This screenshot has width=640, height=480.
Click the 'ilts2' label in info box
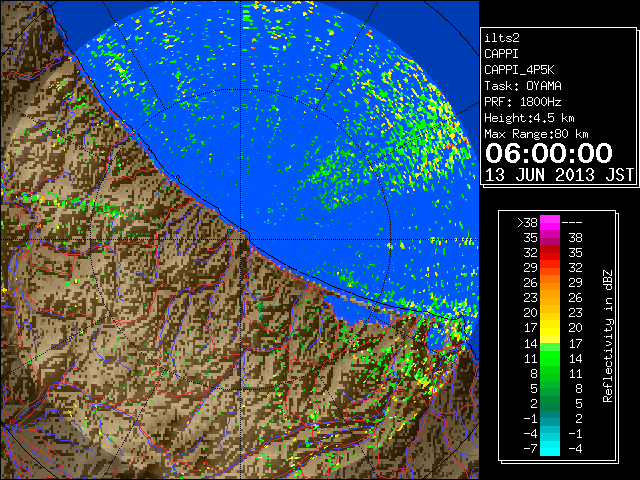pyautogui.click(x=502, y=38)
